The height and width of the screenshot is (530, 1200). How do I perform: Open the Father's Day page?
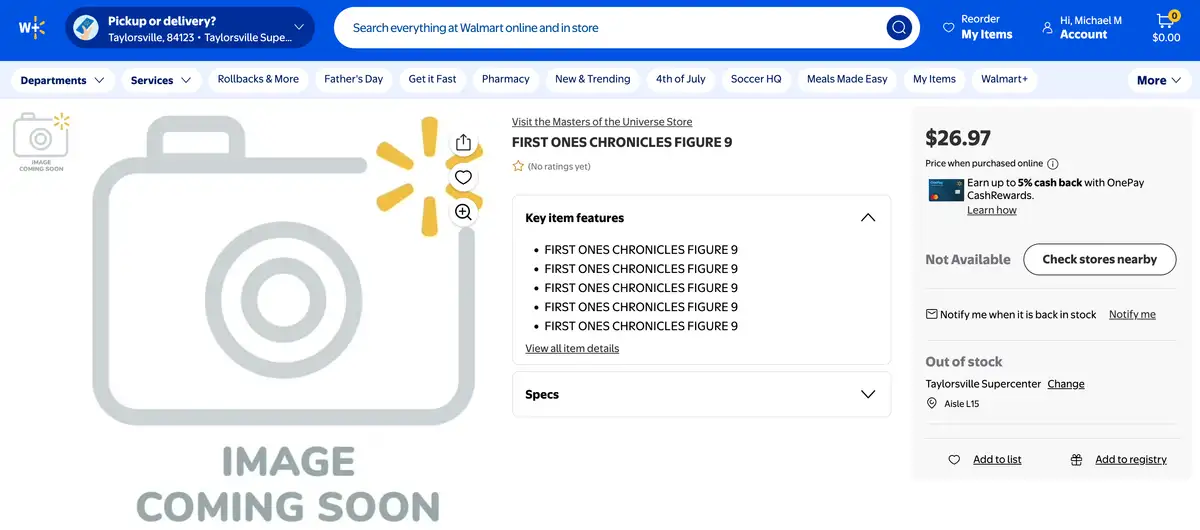pyautogui.click(x=354, y=79)
